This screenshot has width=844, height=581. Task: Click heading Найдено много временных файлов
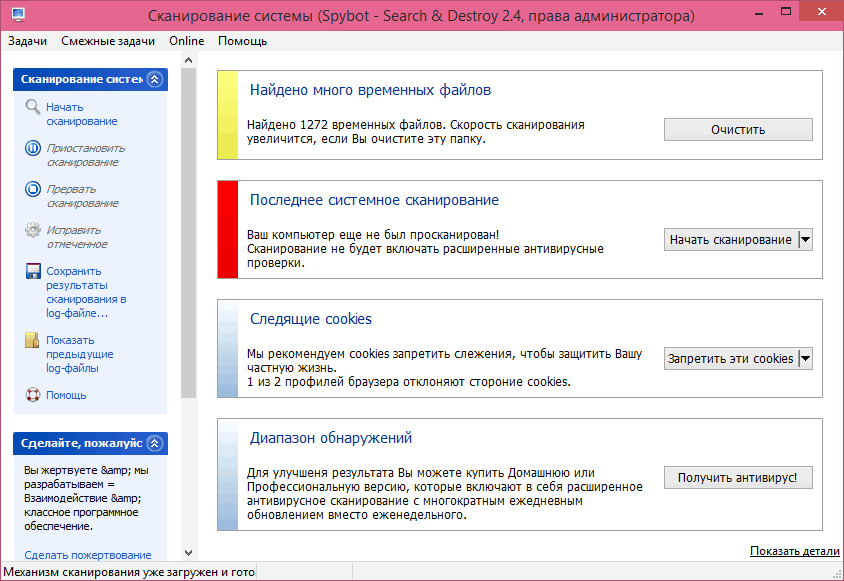370,90
